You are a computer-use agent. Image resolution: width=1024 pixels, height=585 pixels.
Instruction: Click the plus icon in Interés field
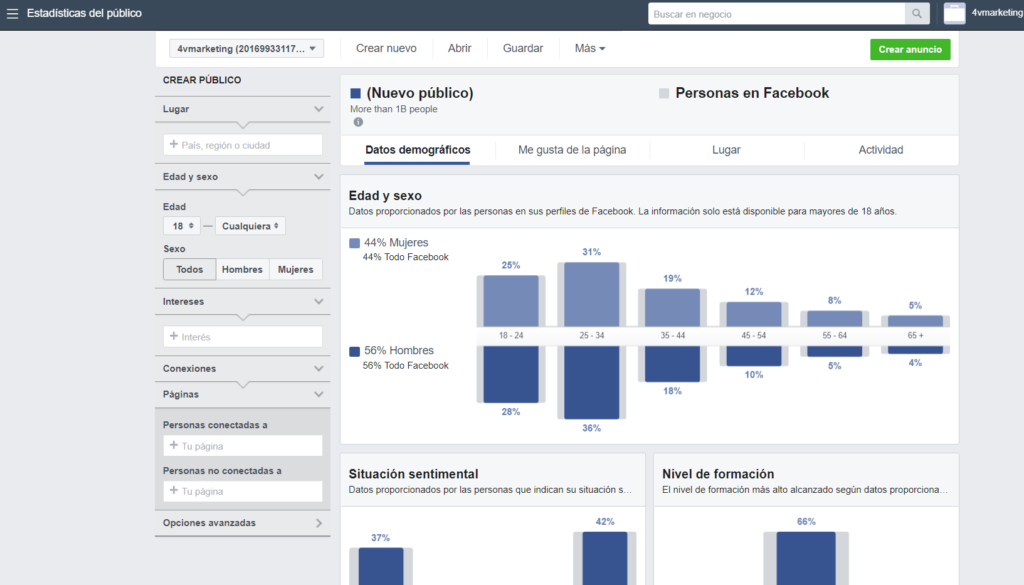point(174,337)
